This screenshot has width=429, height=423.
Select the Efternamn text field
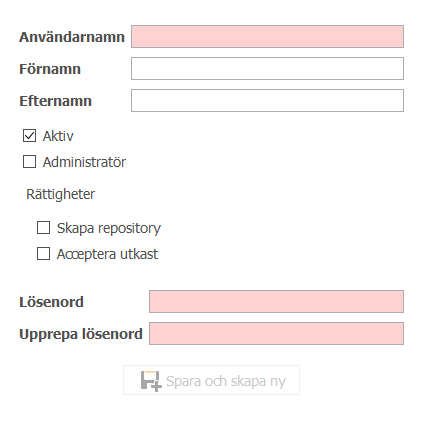(267, 100)
